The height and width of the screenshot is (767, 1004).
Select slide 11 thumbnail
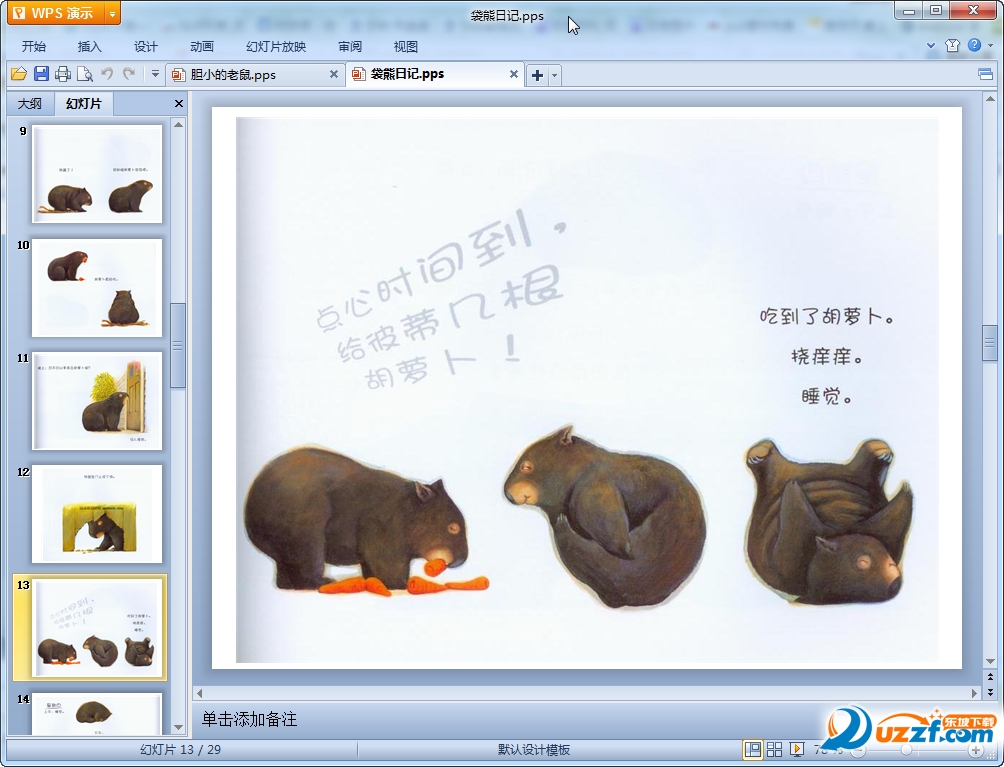click(97, 401)
